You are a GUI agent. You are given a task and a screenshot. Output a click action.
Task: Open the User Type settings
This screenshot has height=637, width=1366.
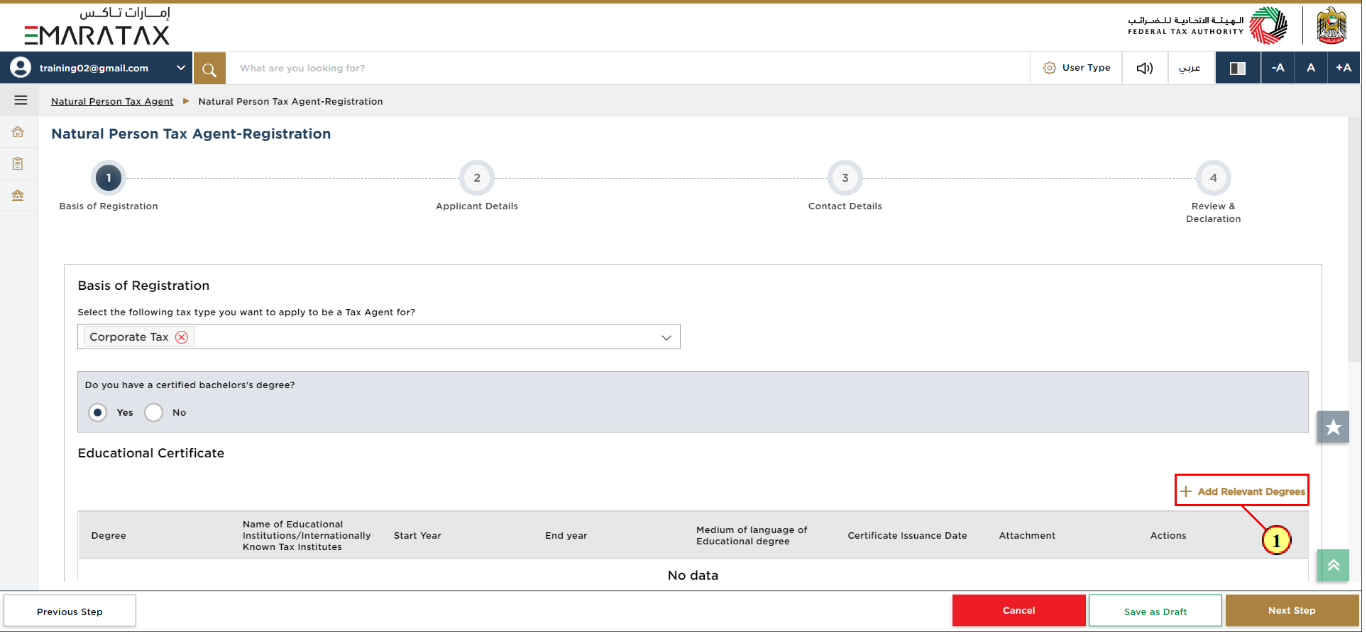tap(1076, 68)
